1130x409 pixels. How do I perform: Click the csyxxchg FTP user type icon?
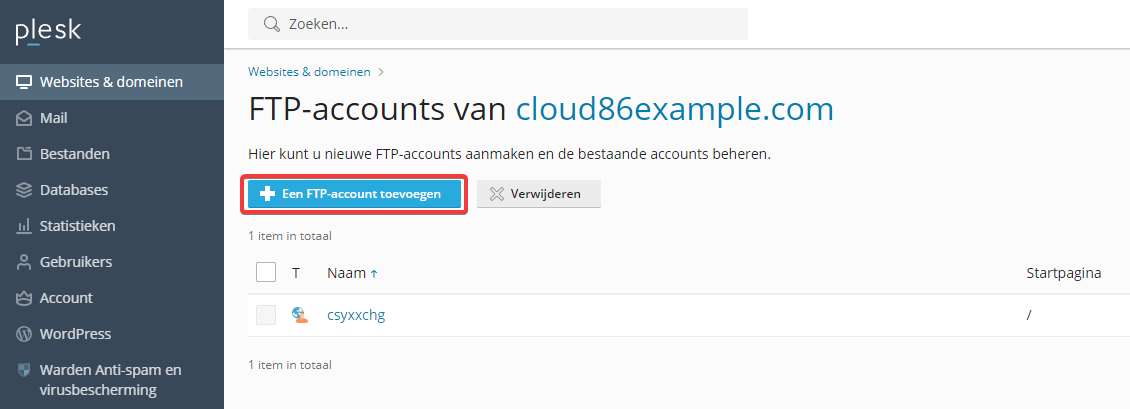point(300,315)
